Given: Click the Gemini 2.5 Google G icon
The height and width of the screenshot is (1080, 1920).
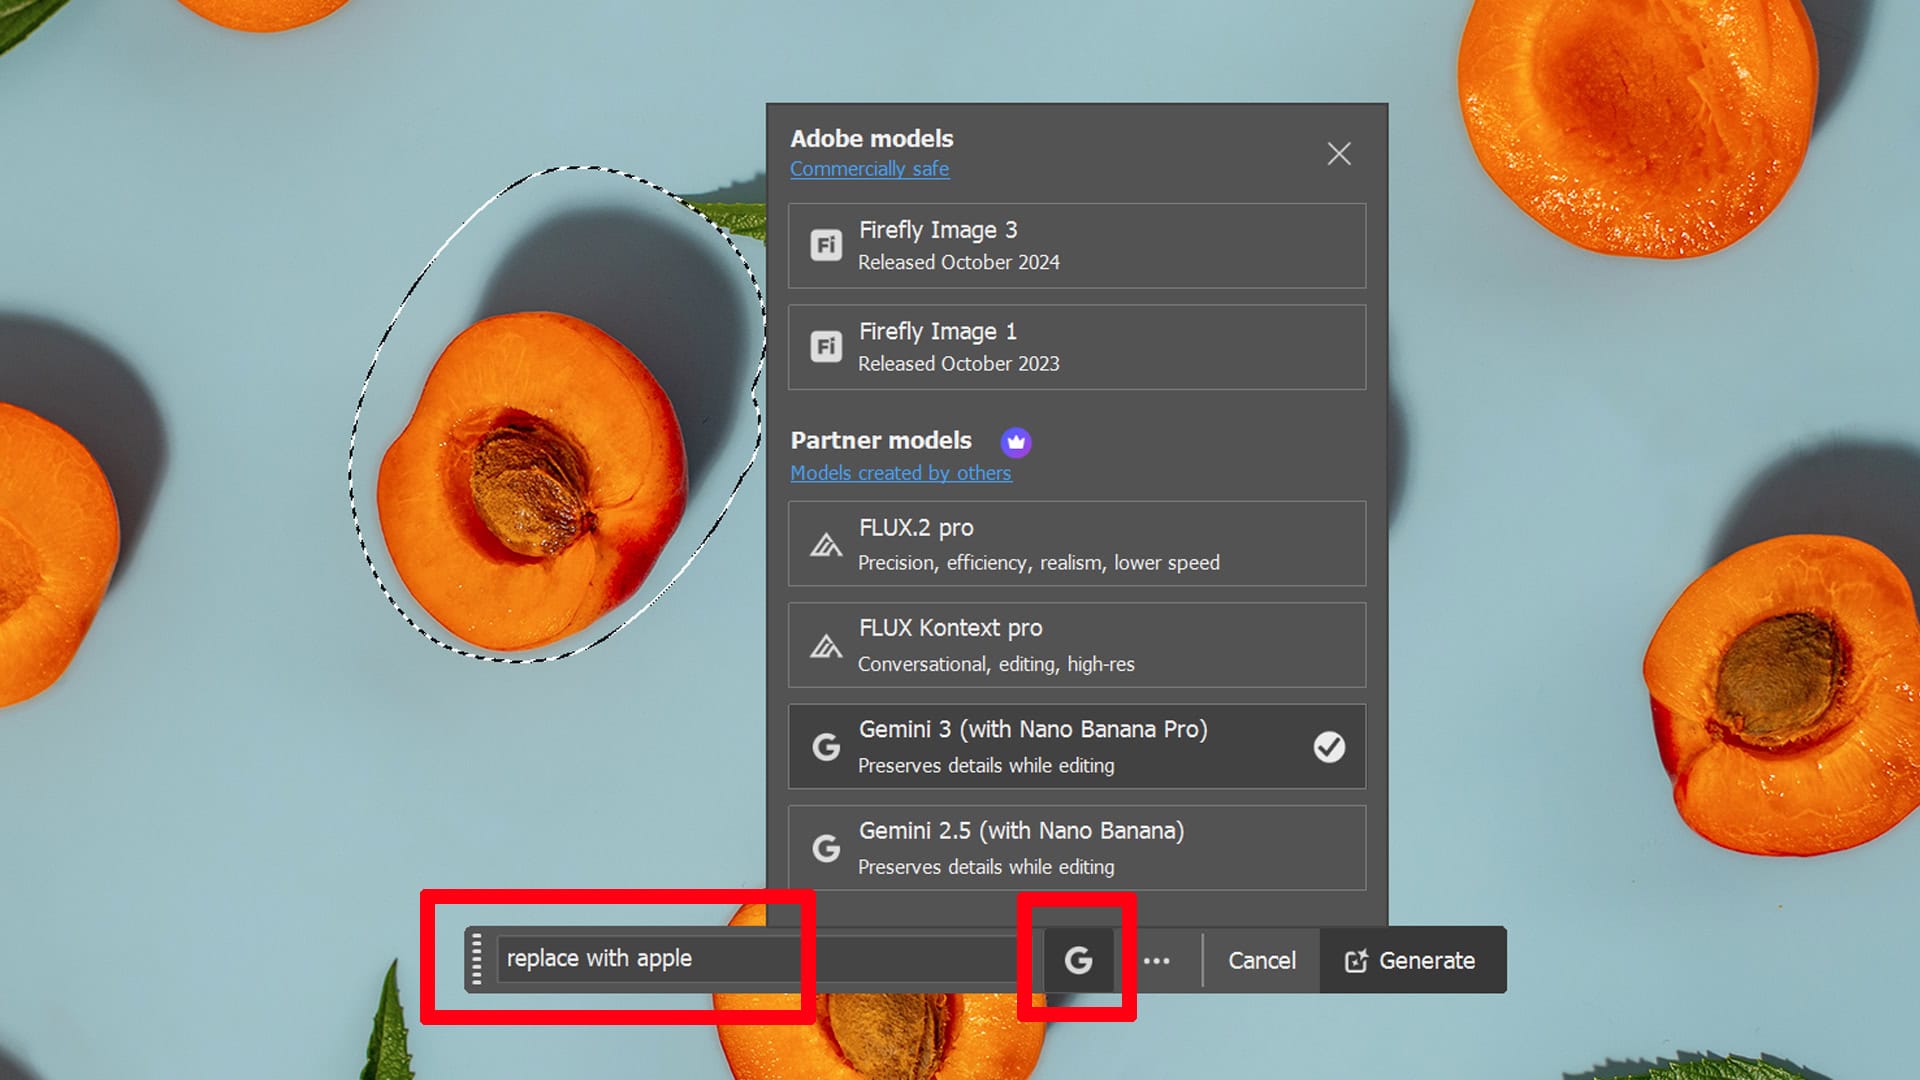Looking at the screenshot, I should pyautogui.click(x=826, y=848).
